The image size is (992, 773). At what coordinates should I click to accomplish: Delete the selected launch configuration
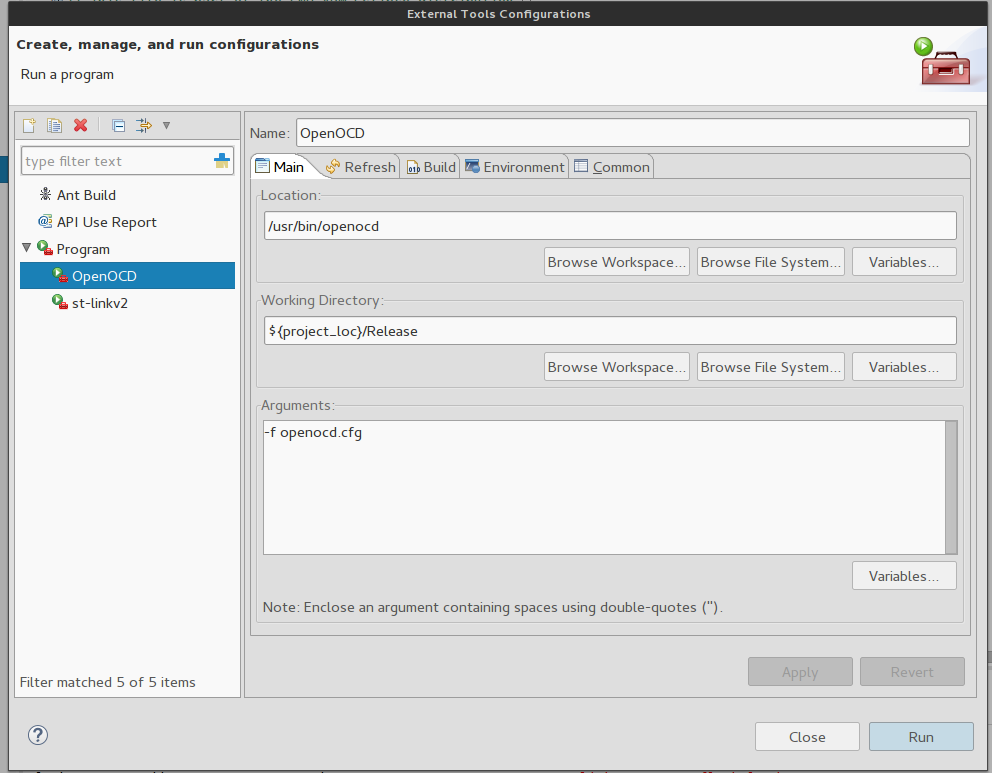pos(80,125)
